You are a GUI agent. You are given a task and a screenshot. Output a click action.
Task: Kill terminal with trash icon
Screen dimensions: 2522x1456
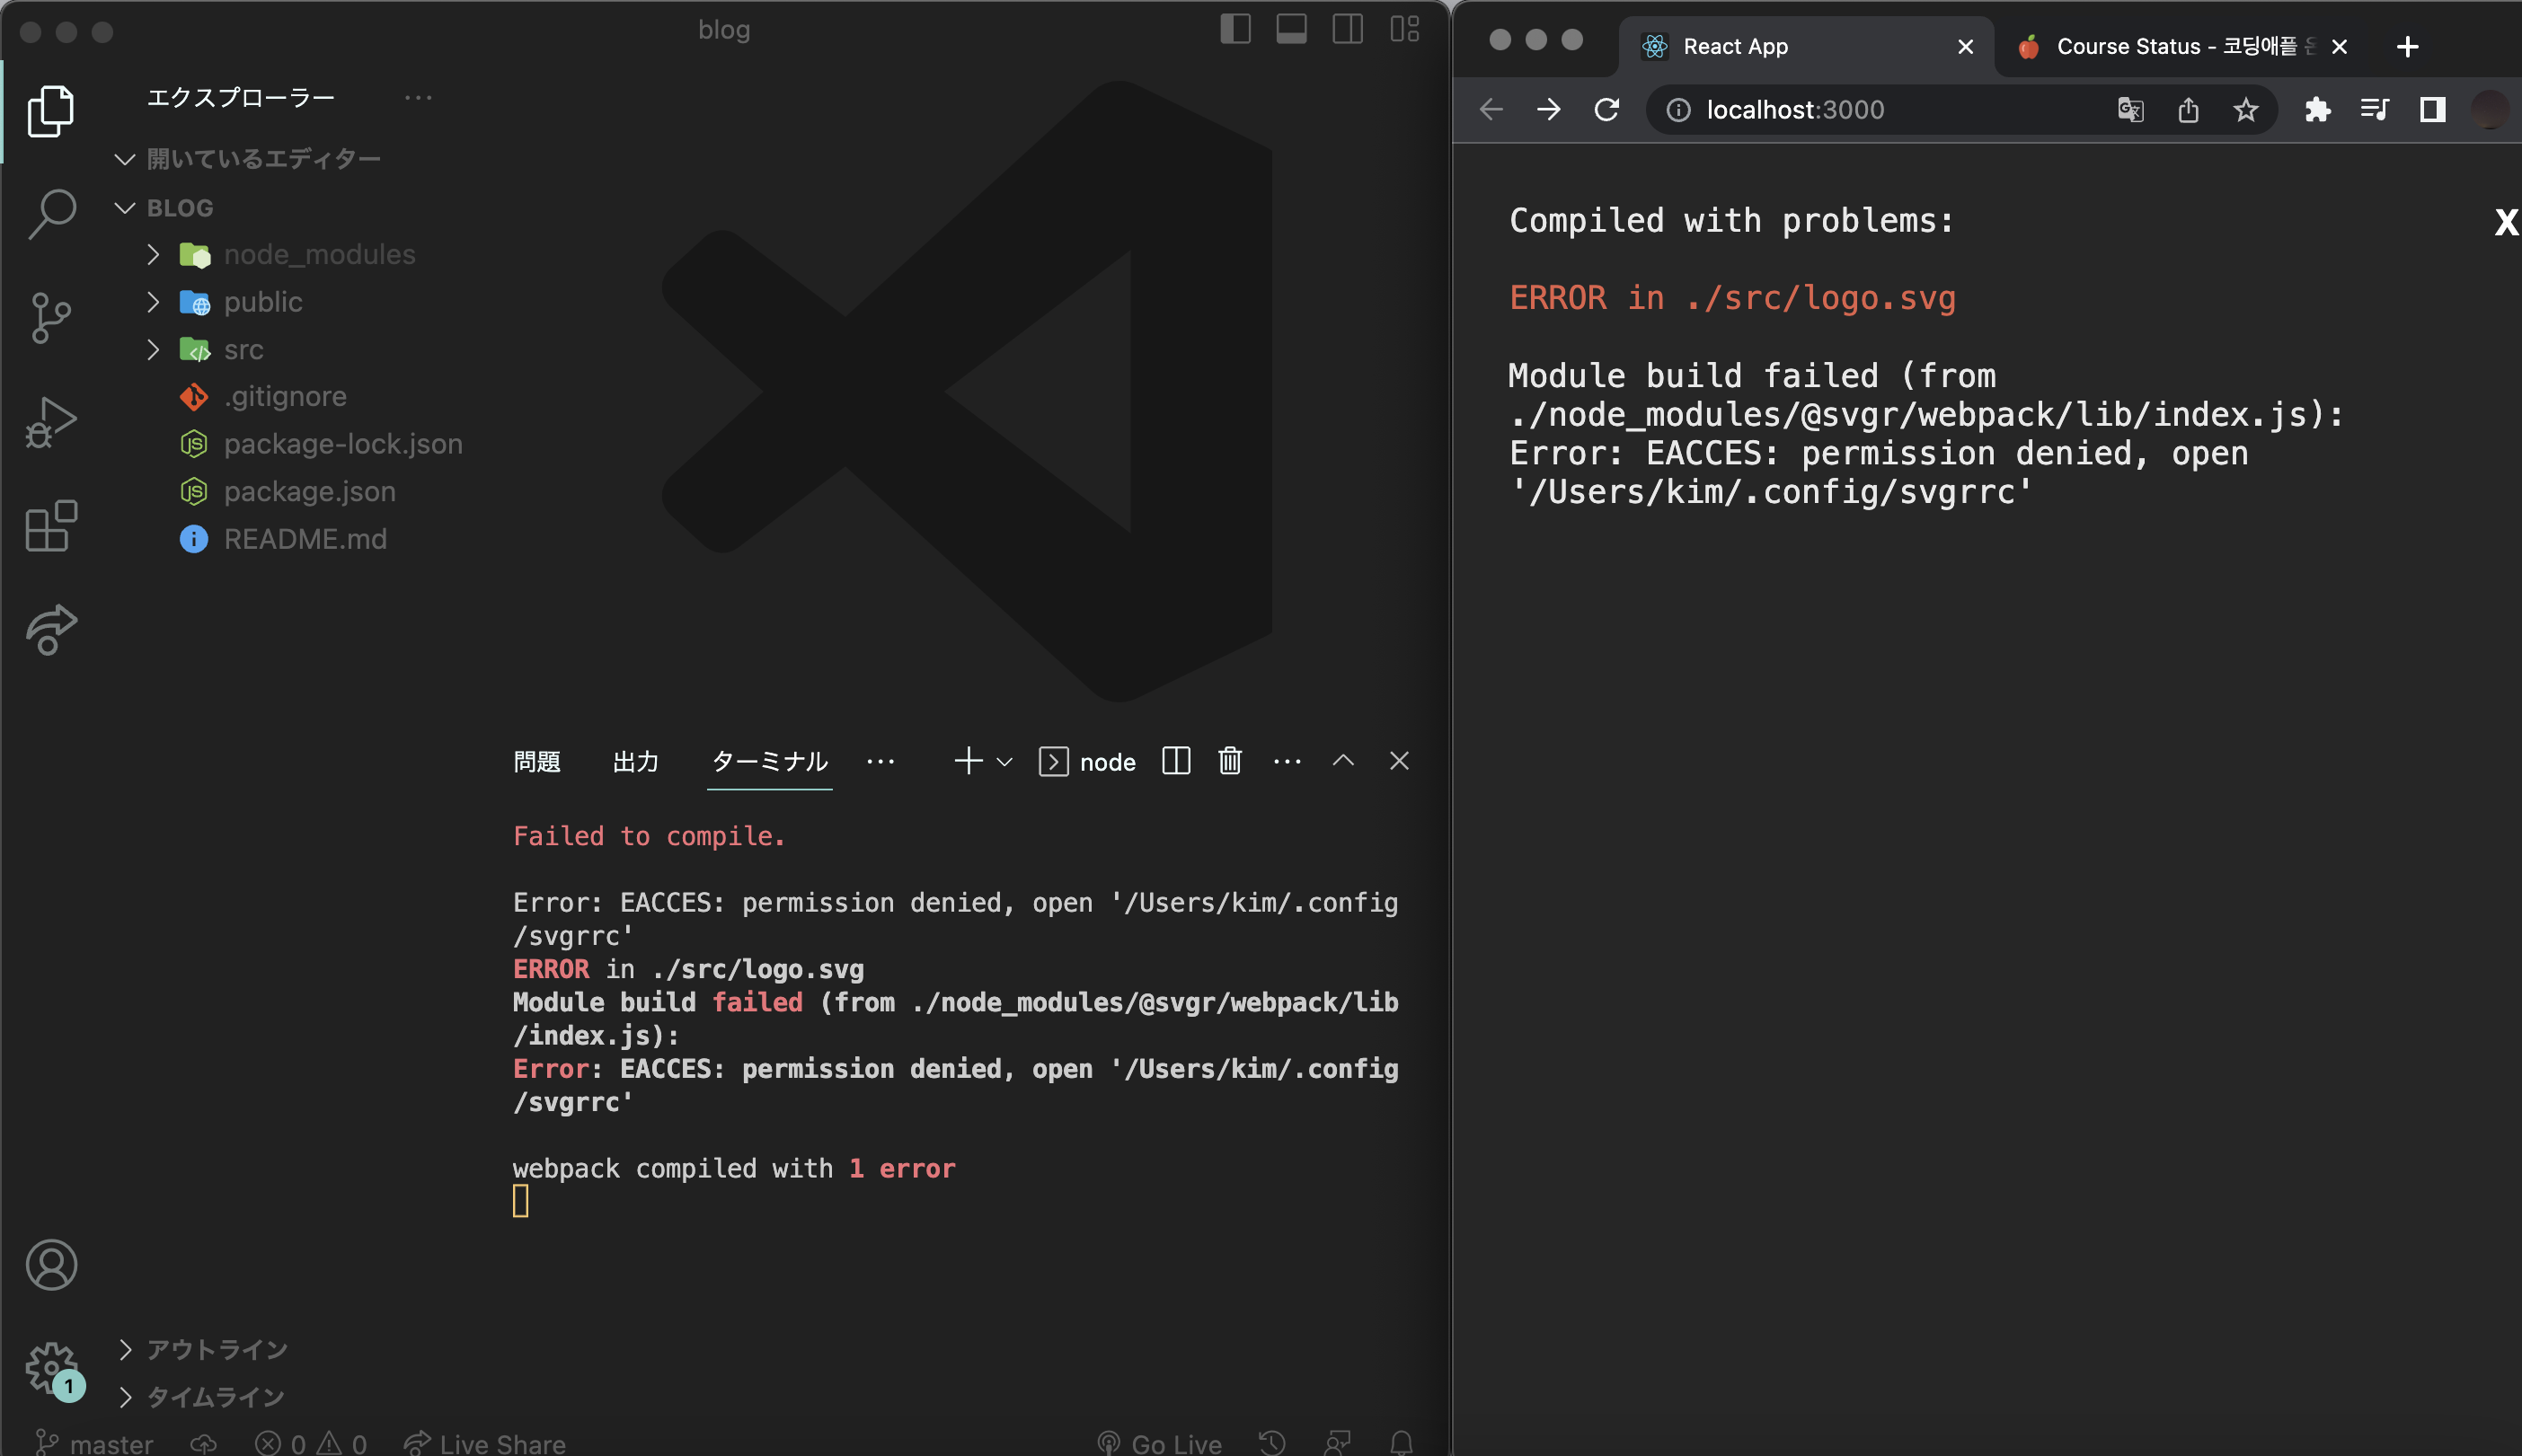1230,761
